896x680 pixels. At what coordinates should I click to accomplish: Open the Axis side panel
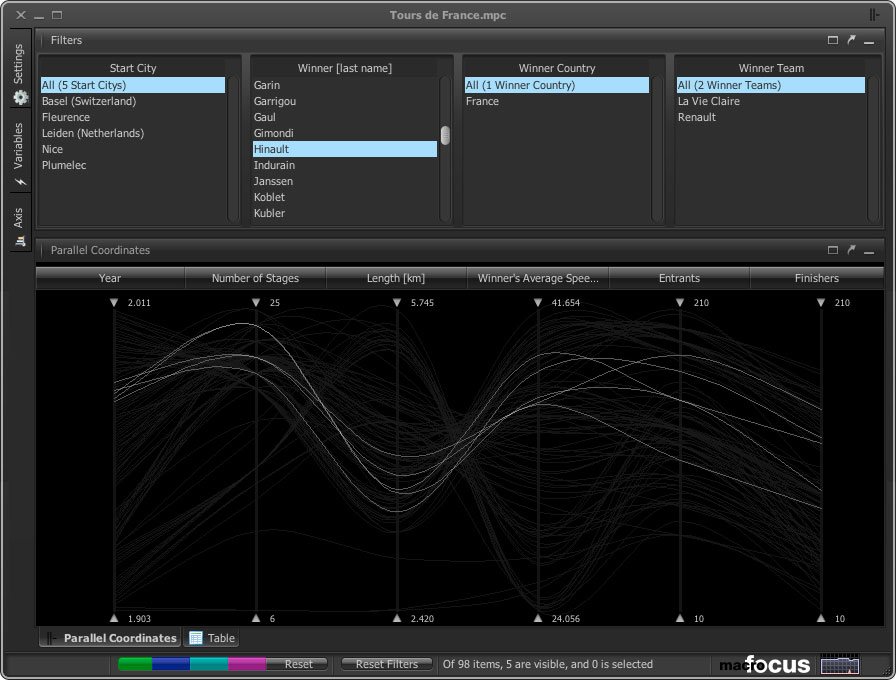pyautogui.click(x=19, y=226)
